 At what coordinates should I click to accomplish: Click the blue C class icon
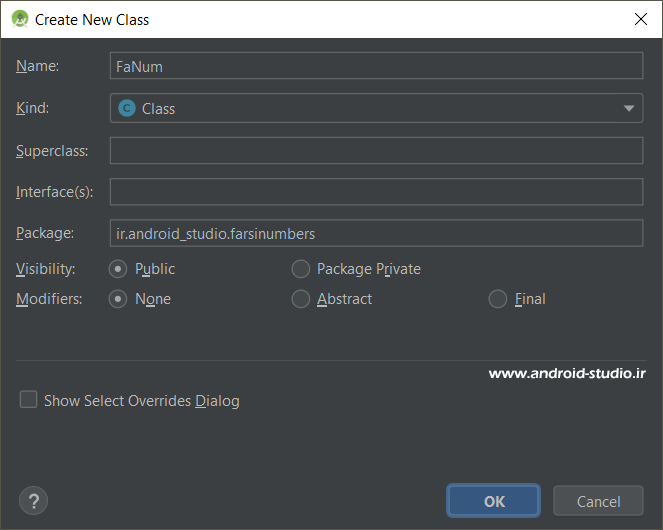(x=127, y=108)
